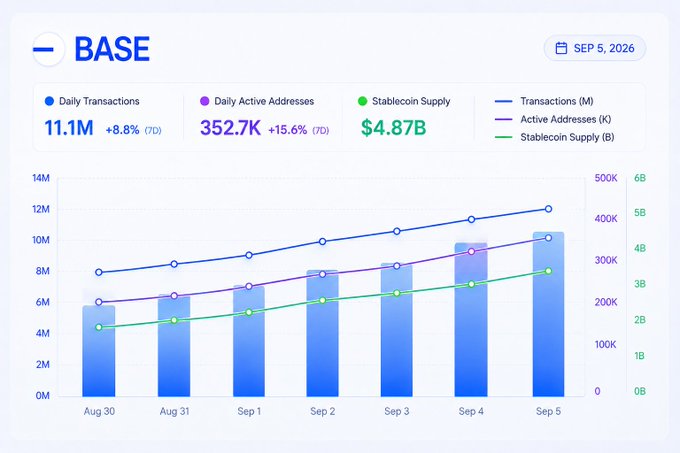Image resolution: width=680 pixels, height=453 pixels.
Task: Click the blue Daily Transactions dot
Action: tap(49, 101)
